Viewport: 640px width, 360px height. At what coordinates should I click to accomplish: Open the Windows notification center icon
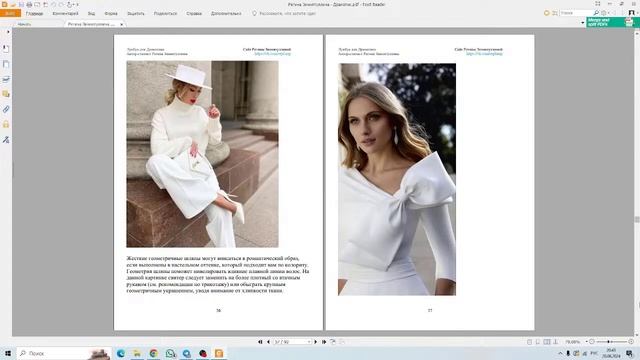(x=630, y=353)
